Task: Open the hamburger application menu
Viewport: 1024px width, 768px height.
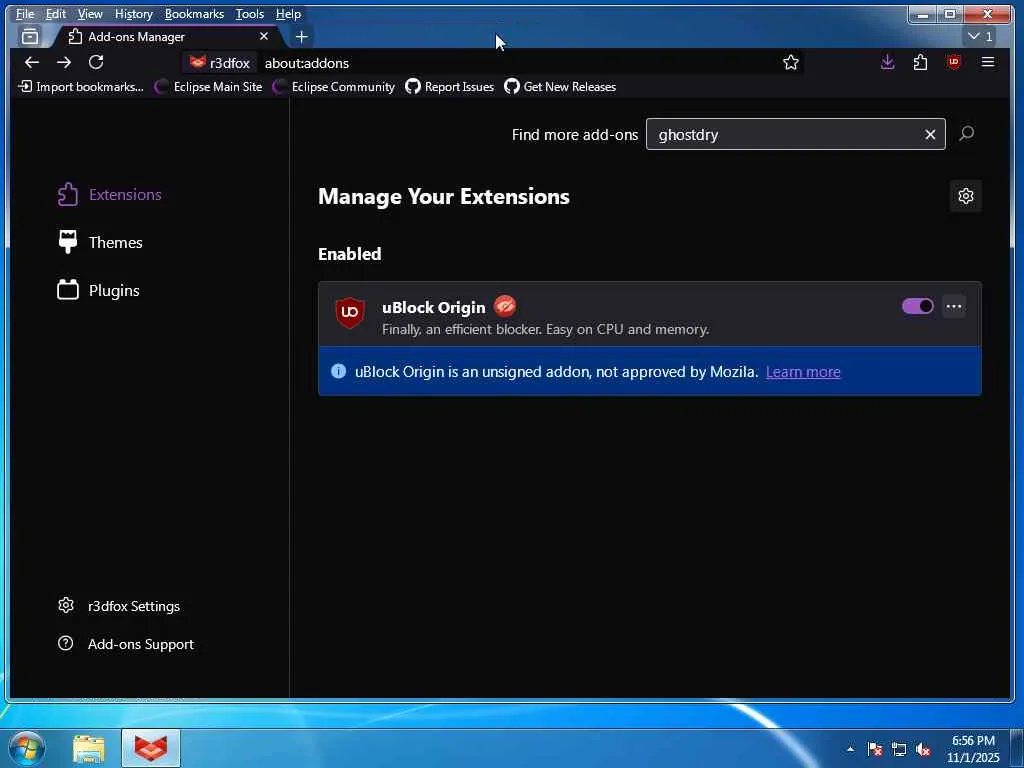Action: [988, 63]
